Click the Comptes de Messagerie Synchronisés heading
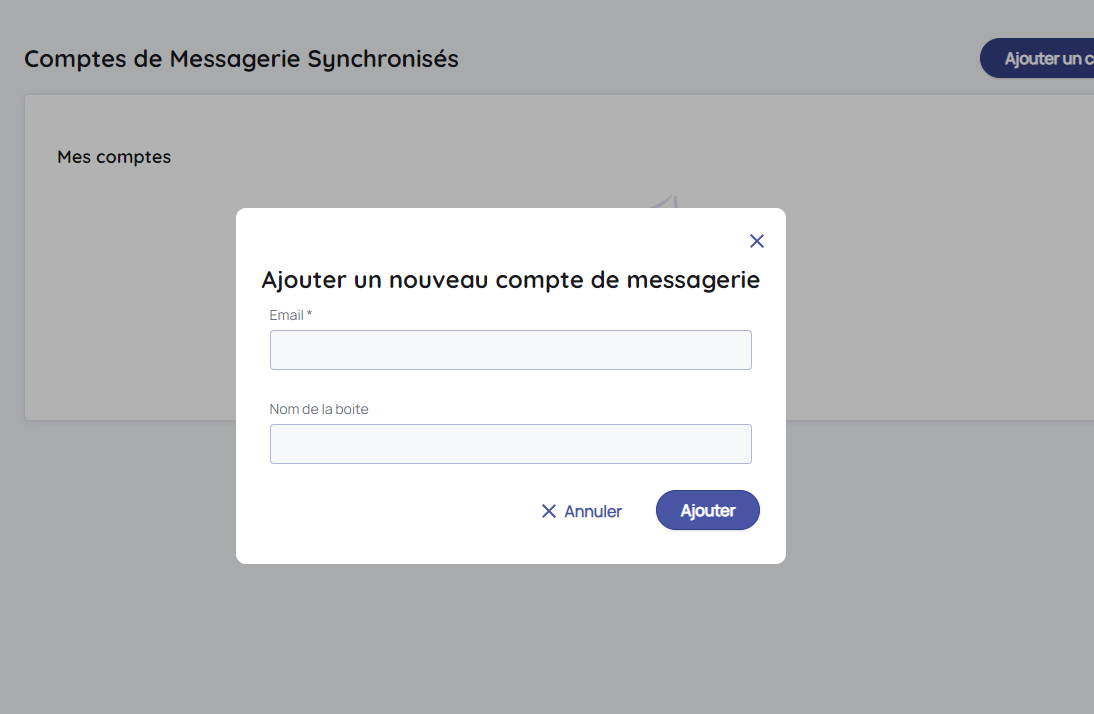 coord(241,59)
